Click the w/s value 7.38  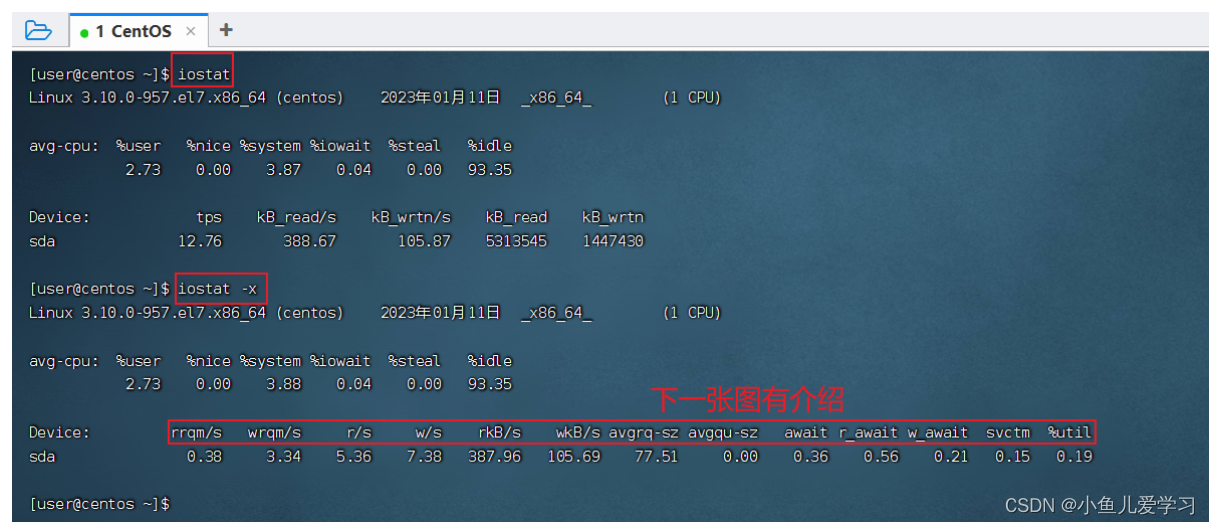click(x=424, y=457)
